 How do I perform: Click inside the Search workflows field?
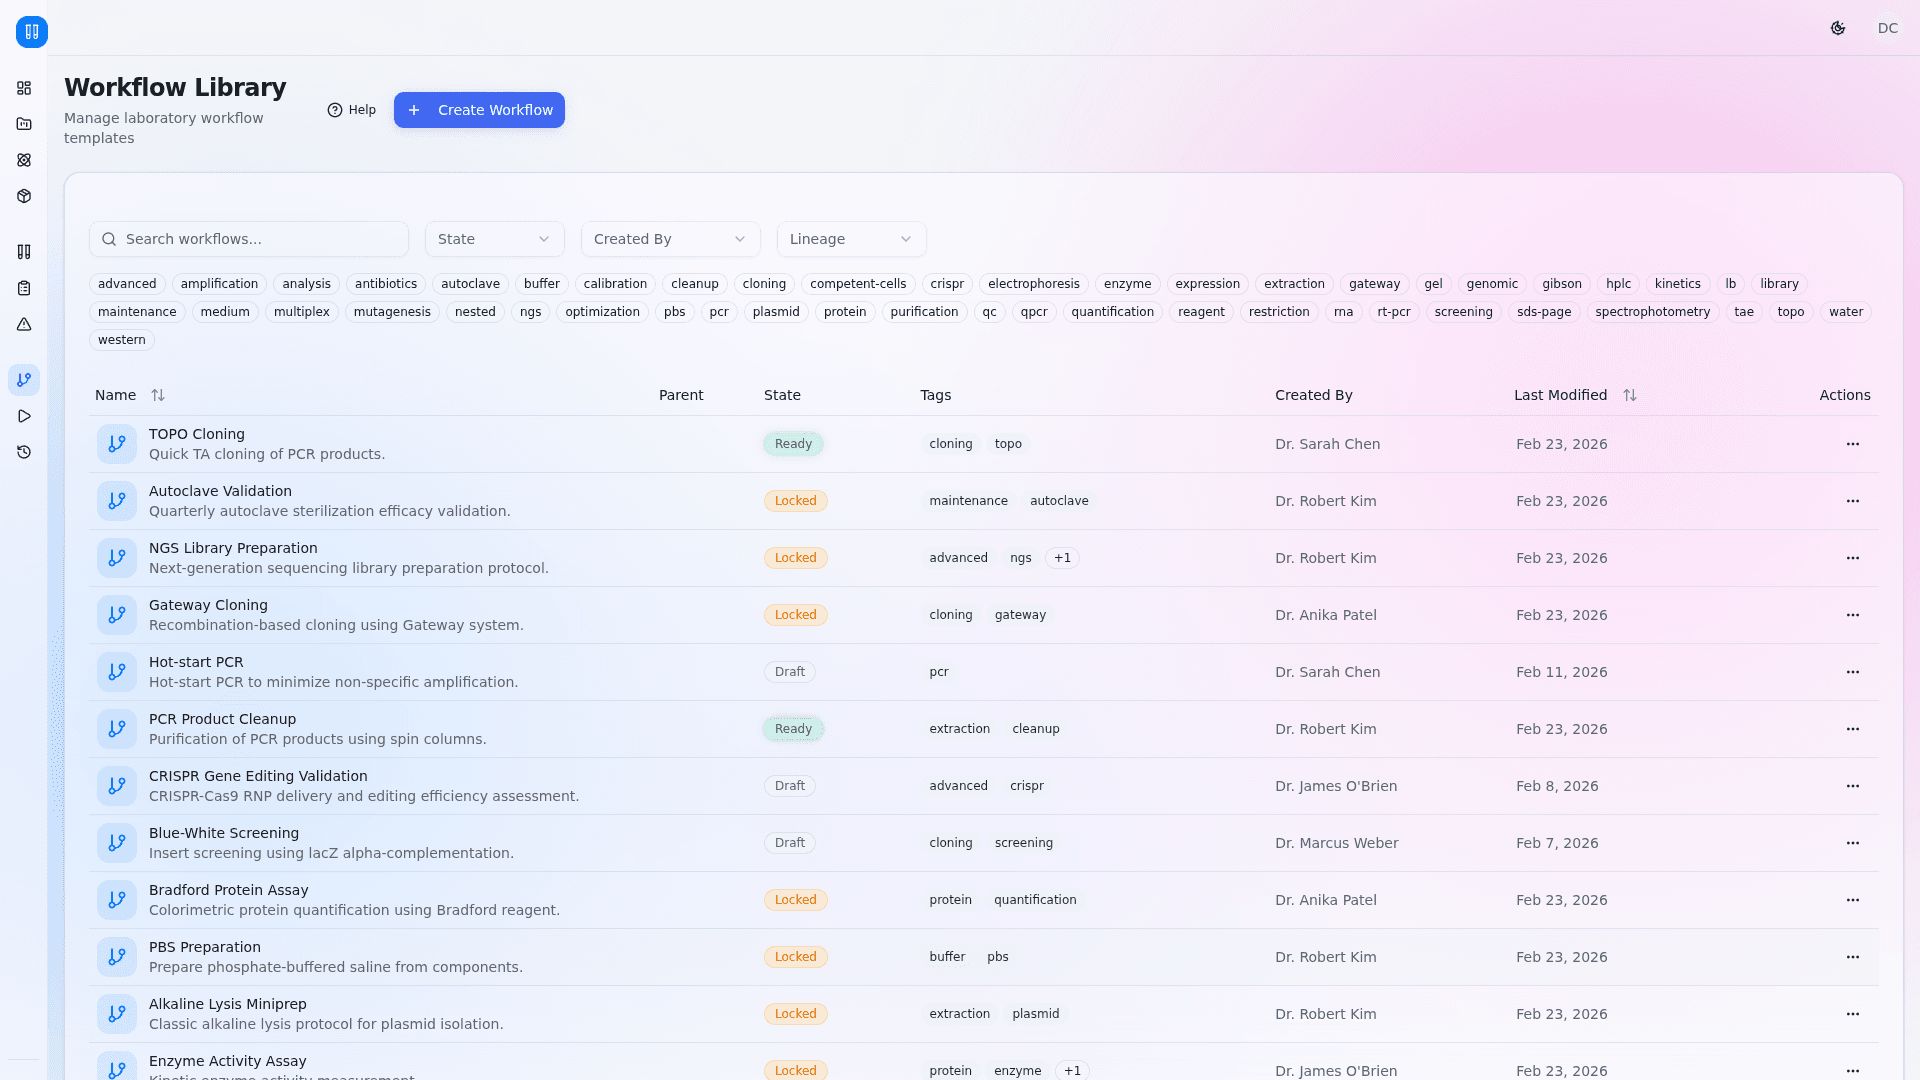(x=248, y=239)
